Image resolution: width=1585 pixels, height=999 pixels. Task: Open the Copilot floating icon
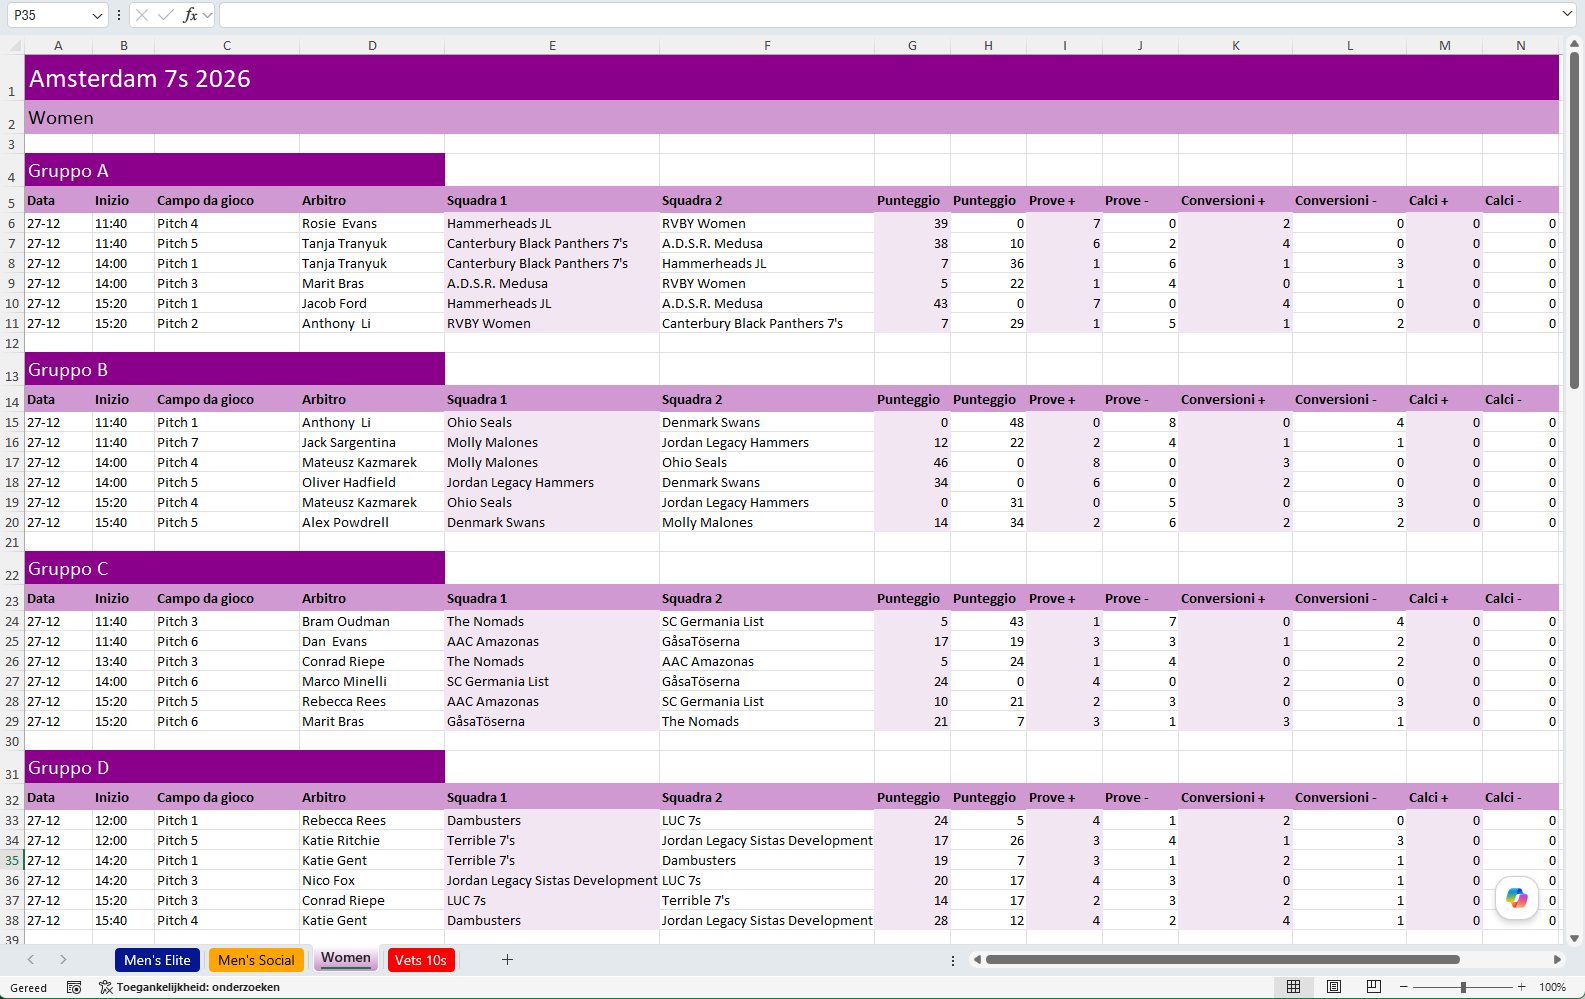[1516, 897]
